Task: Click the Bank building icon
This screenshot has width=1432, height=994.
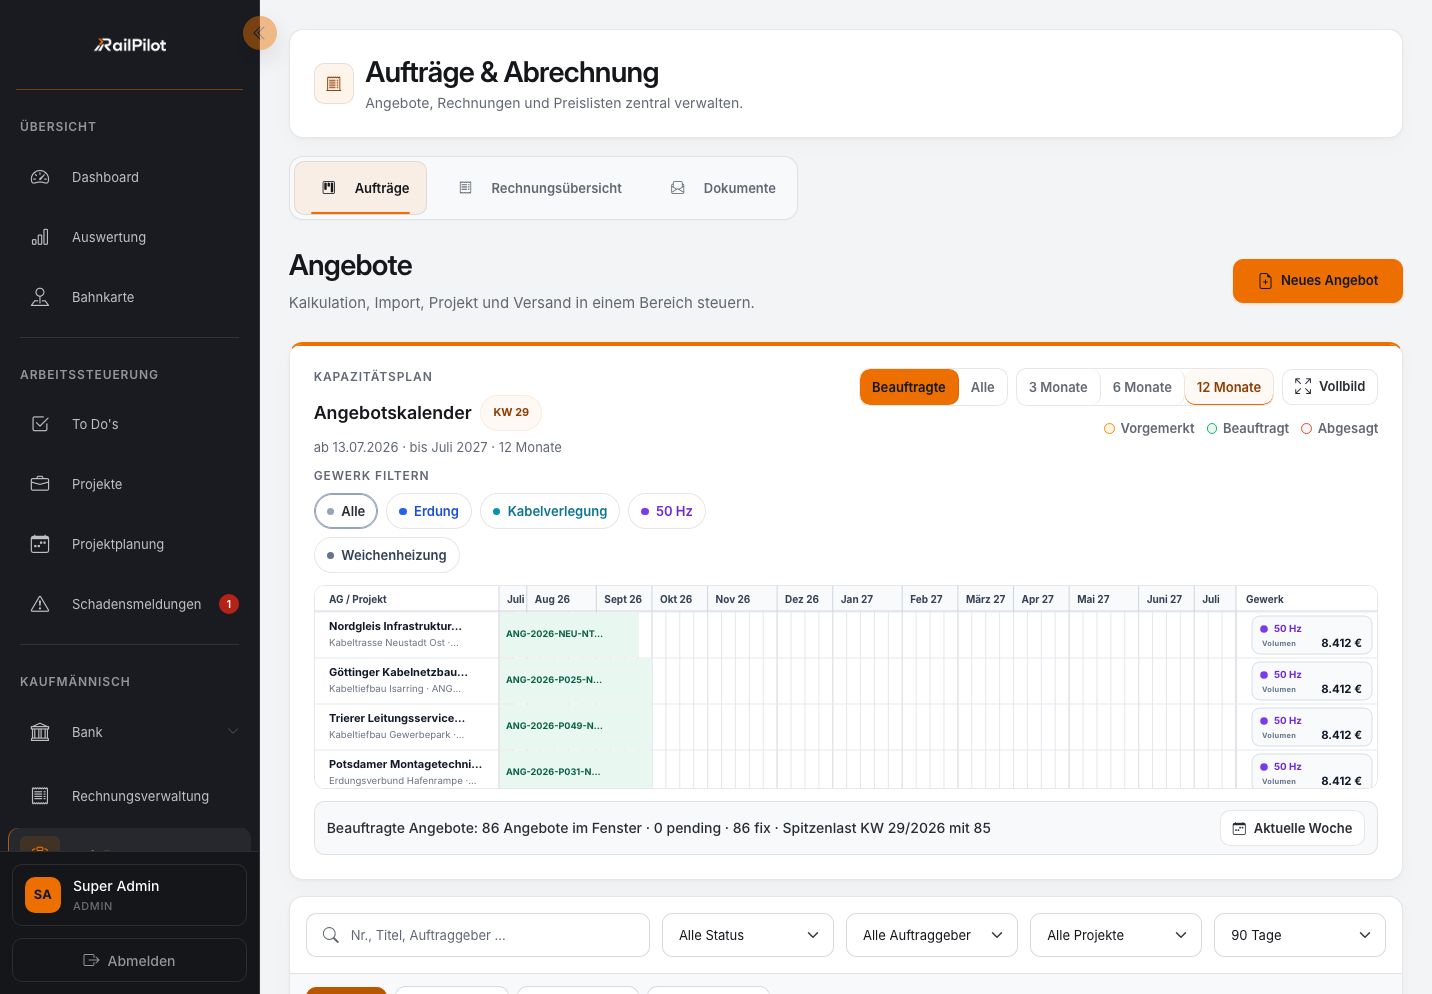Action: (40, 732)
